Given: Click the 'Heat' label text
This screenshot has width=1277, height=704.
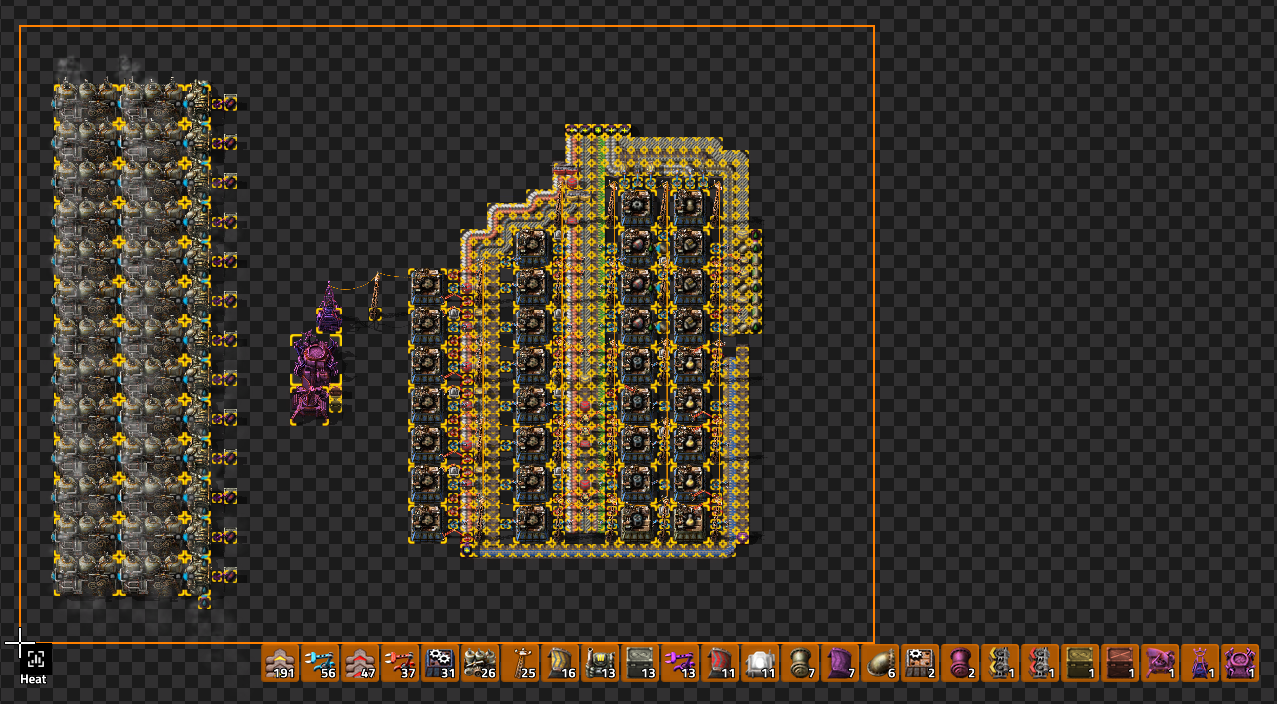Looking at the screenshot, I should point(34,679).
